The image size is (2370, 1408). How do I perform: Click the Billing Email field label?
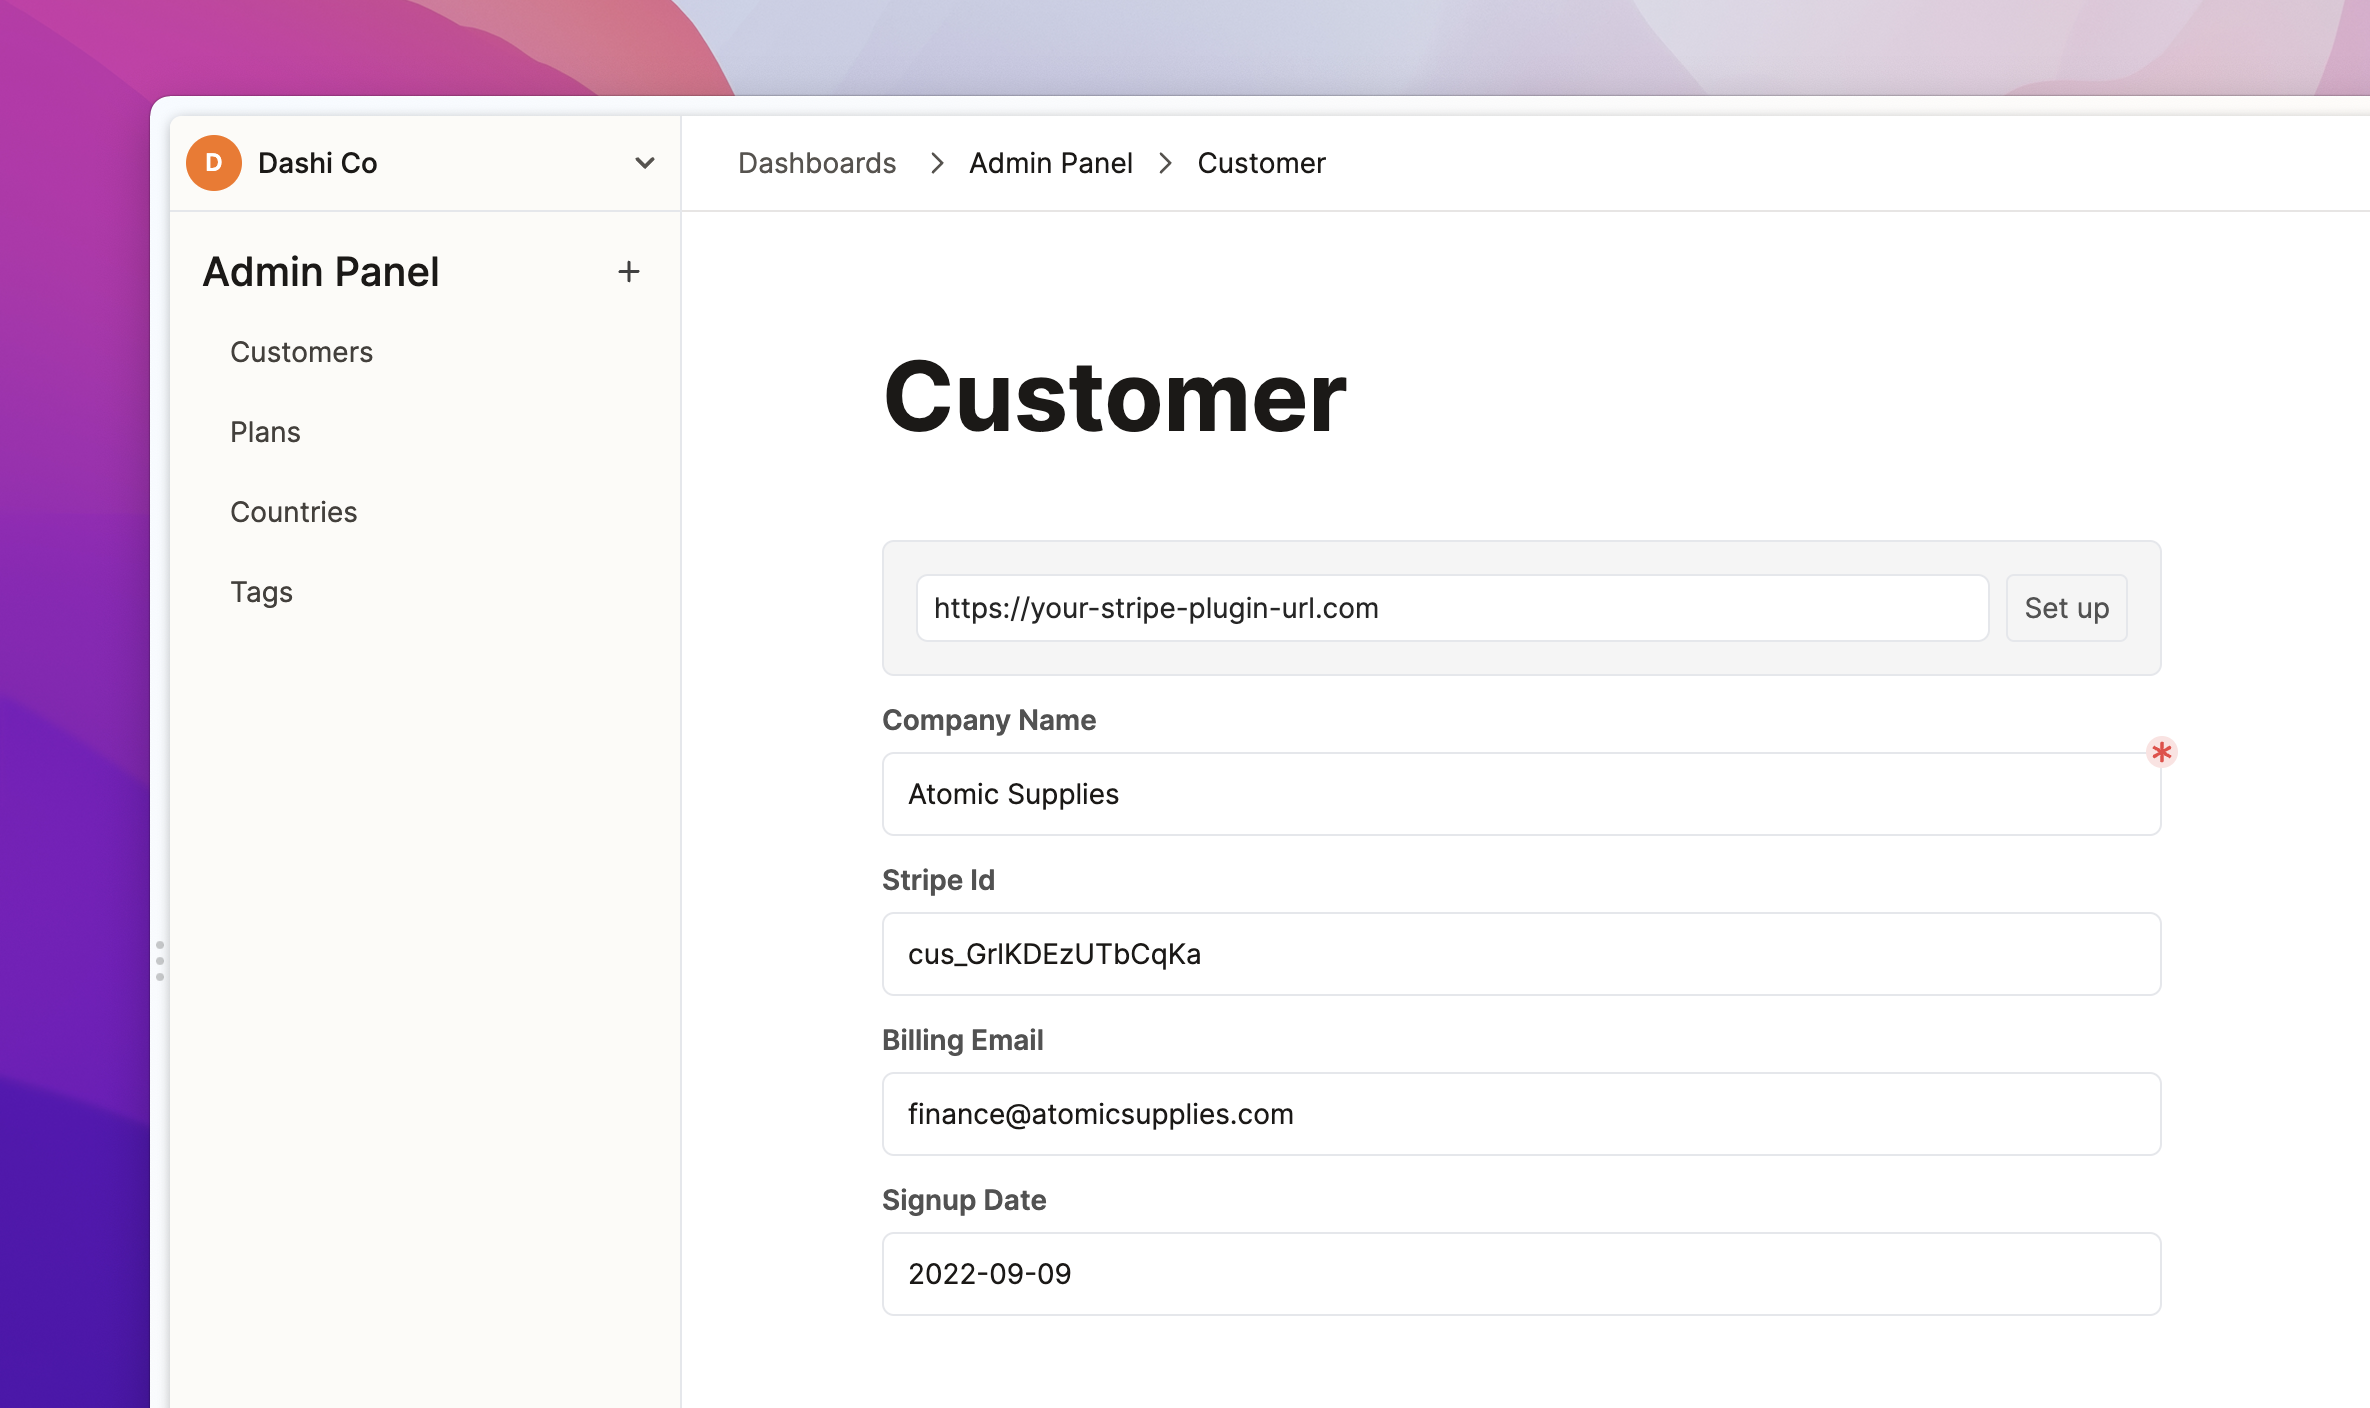tap(962, 1040)
